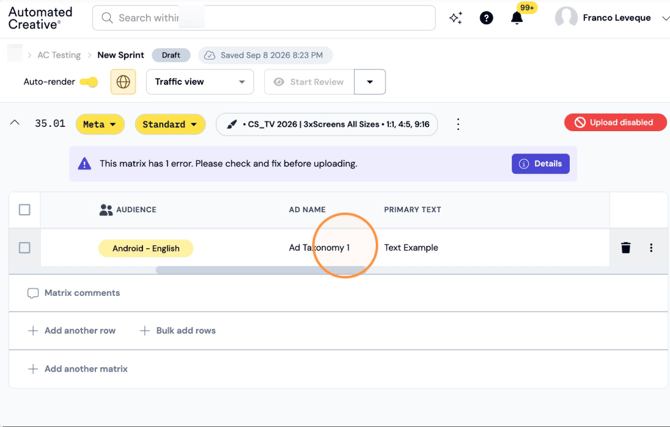Click the Text Example cell

coord(411,248)
